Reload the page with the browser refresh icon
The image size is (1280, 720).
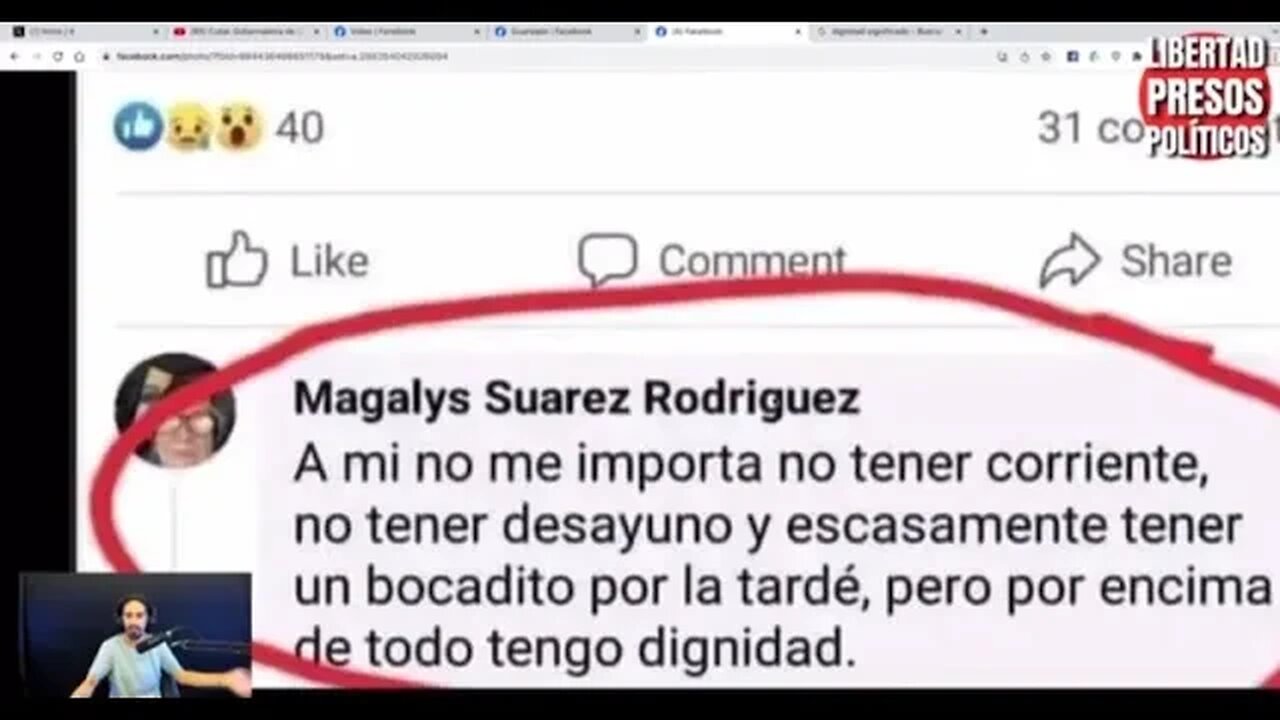[57, 57]
